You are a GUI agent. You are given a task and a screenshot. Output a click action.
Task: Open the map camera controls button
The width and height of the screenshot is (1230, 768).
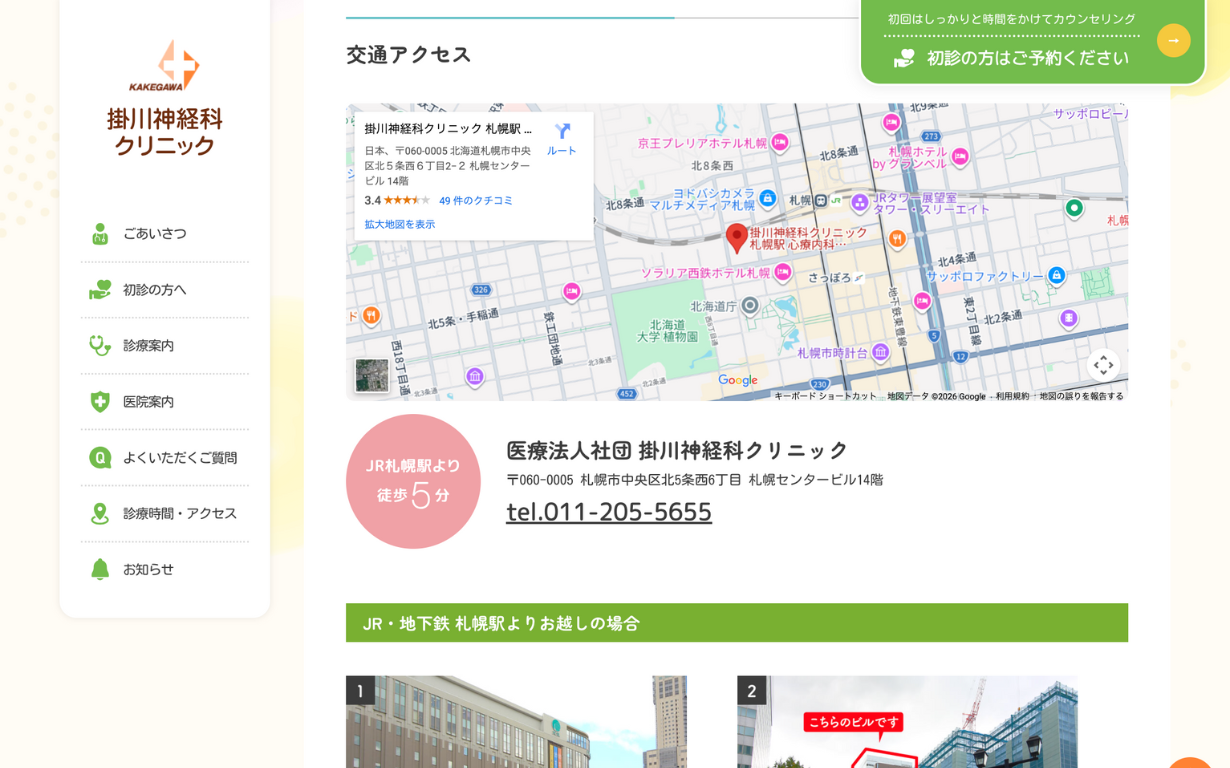coord(1102,365)
